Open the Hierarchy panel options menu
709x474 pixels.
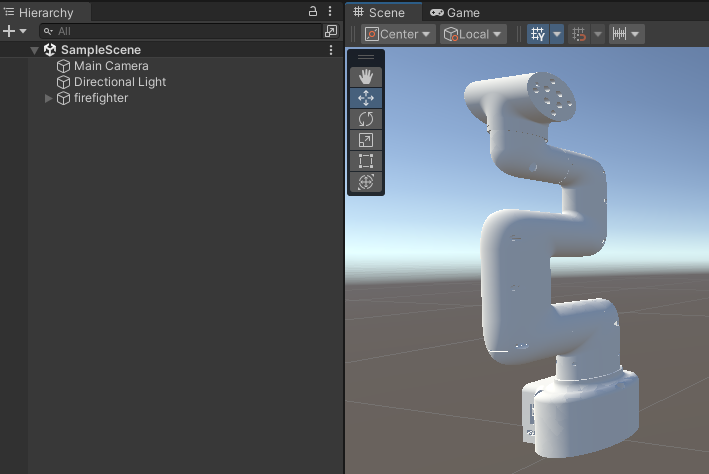pos(330,11)
